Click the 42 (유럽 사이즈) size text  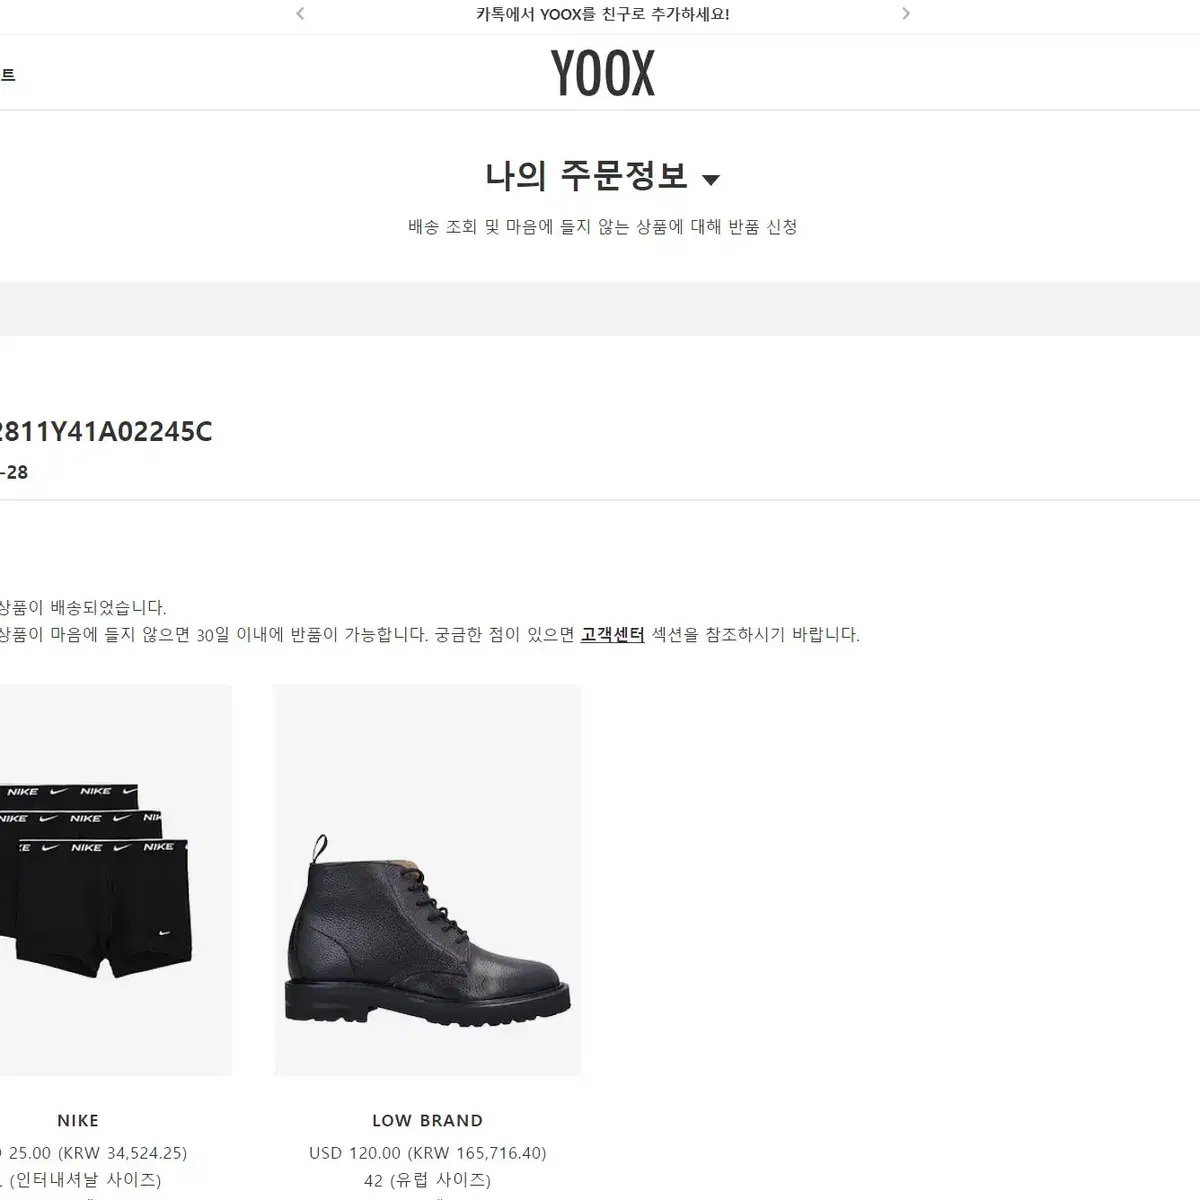point(427,1181)
